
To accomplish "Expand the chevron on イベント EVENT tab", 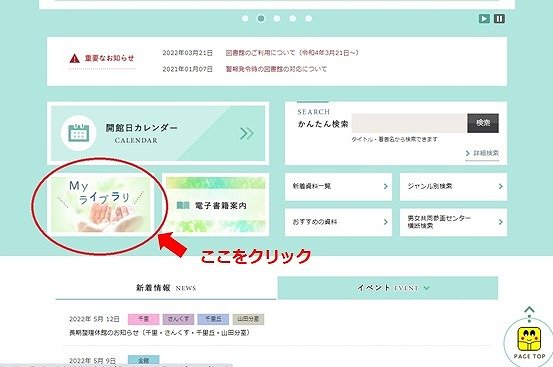I will [x=427, y=288].
